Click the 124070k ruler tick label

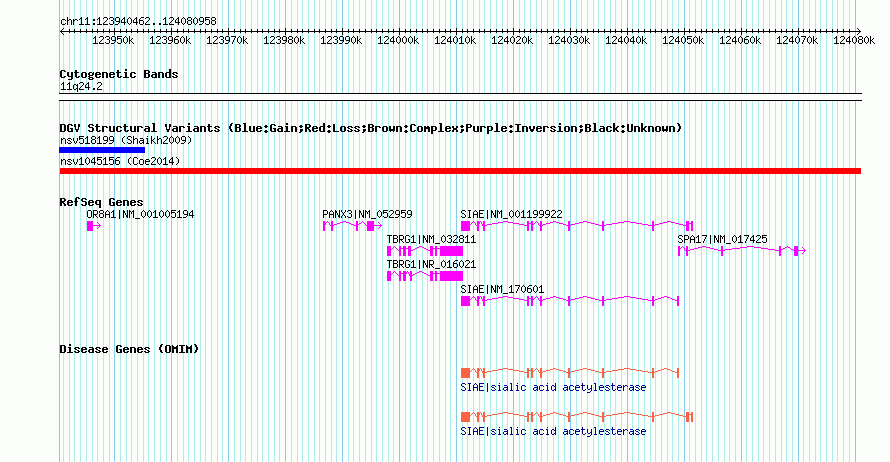coord(797,41)
